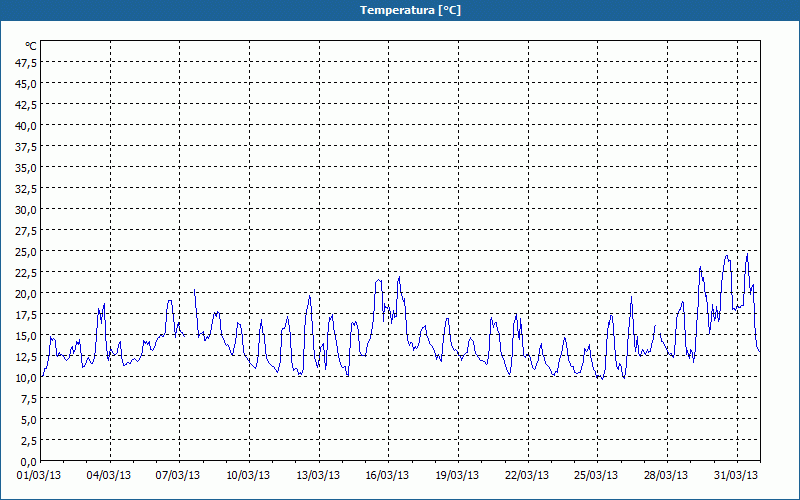Viewport: 800px width, 500px height.
Task: Click the 27,5 y-axis label
Action: pyautogui.click(x=27, y=231)
